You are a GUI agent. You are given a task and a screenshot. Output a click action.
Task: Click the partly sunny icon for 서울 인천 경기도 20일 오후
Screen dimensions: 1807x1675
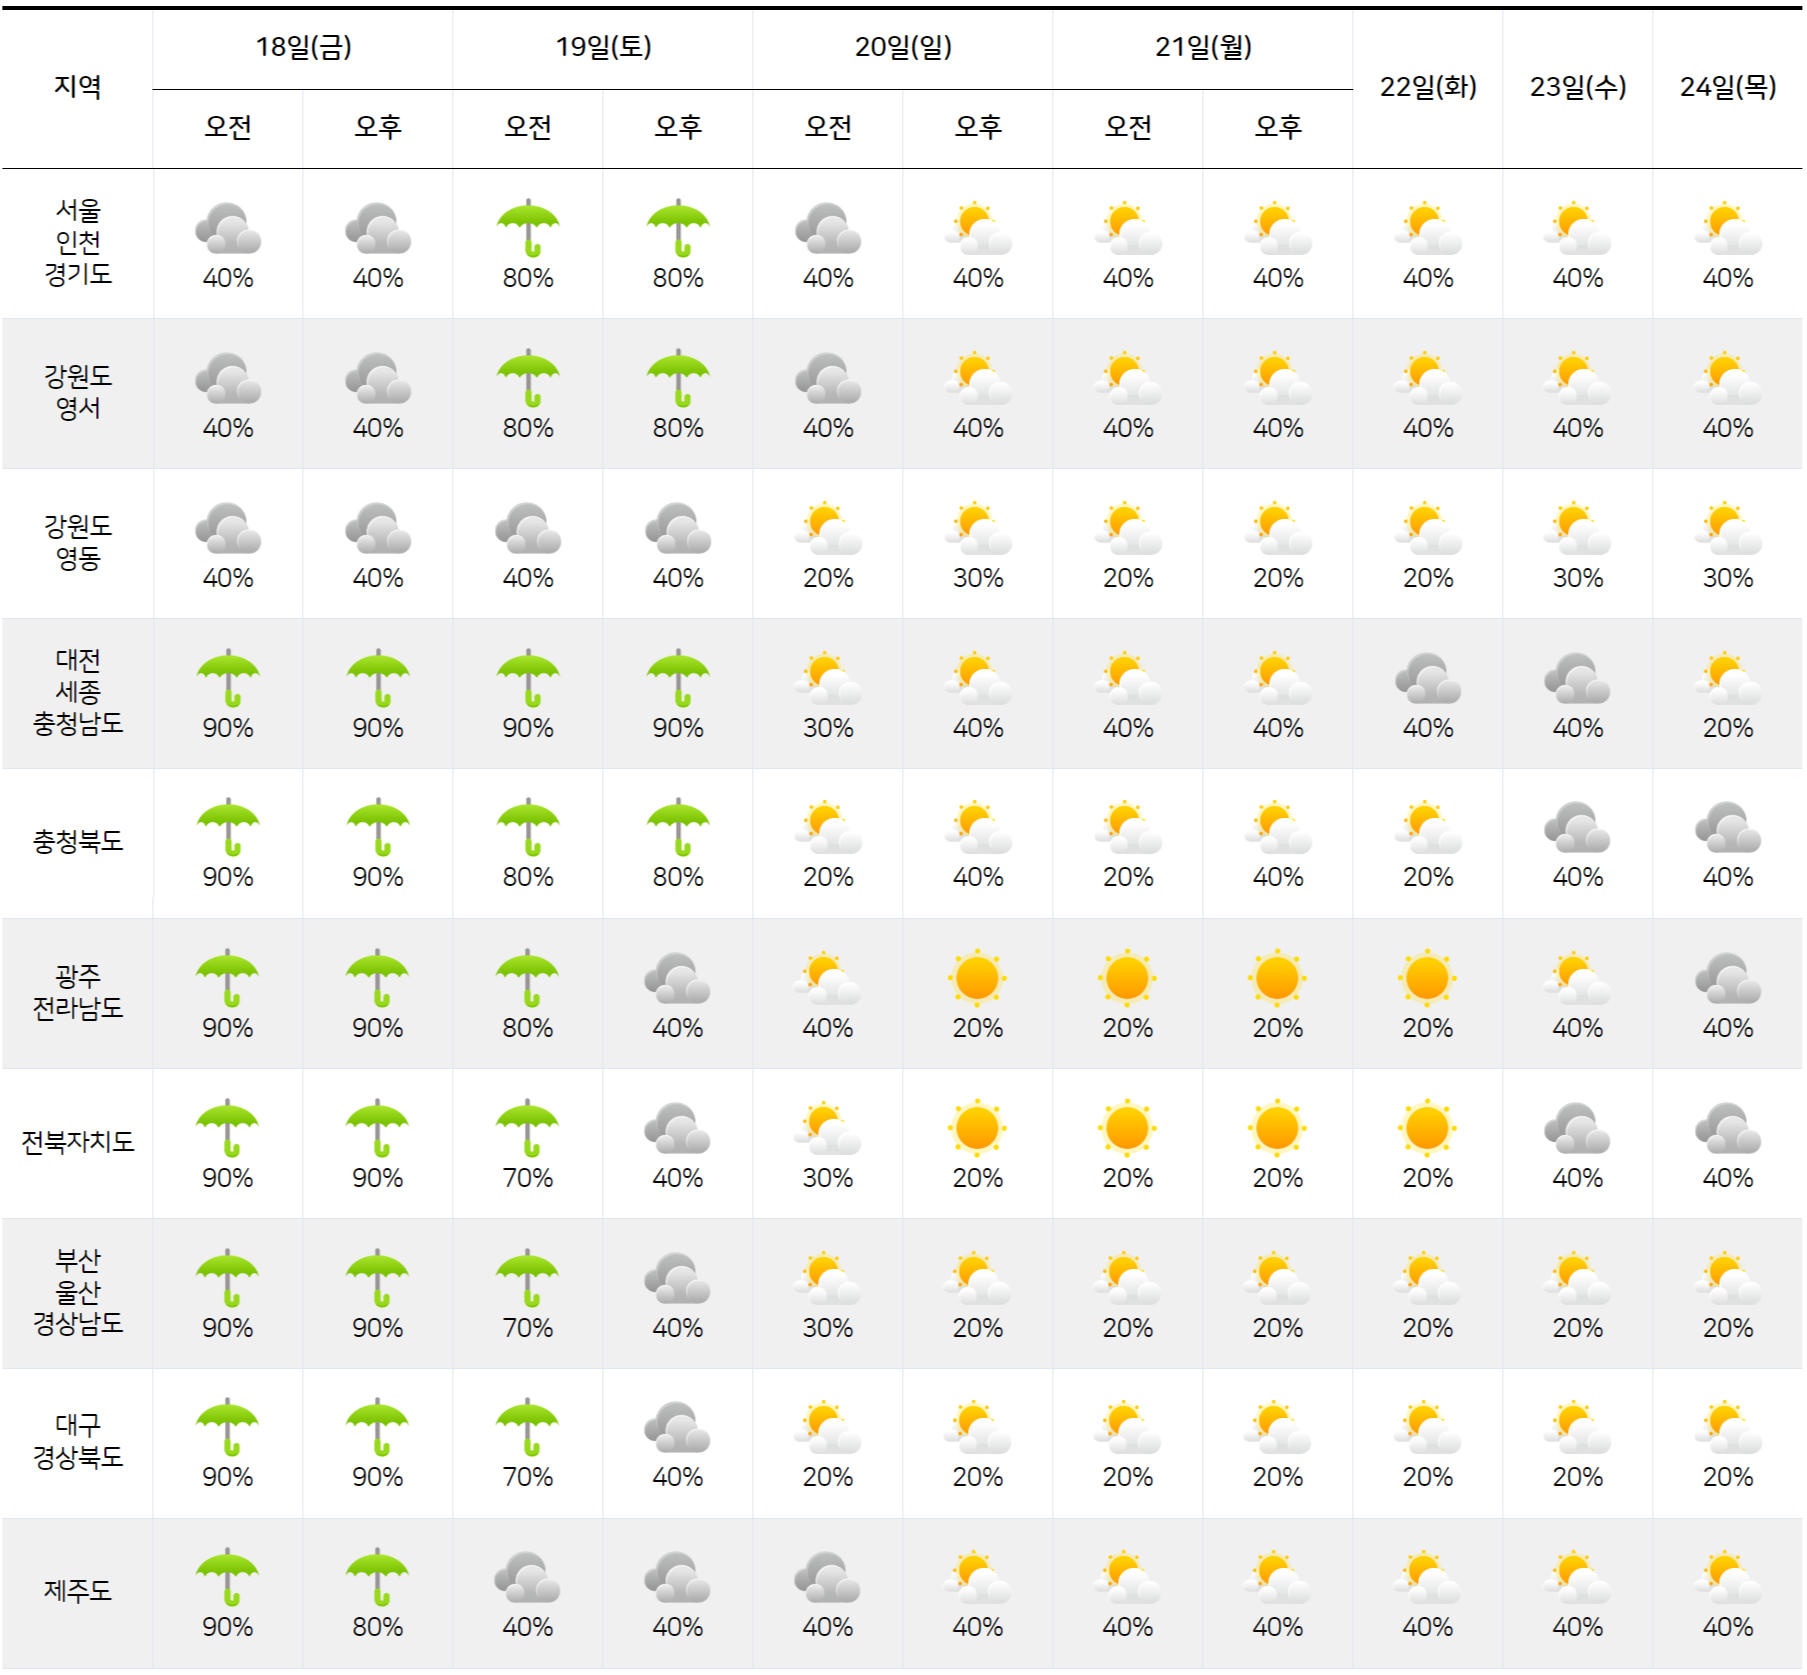coord(978,228)
